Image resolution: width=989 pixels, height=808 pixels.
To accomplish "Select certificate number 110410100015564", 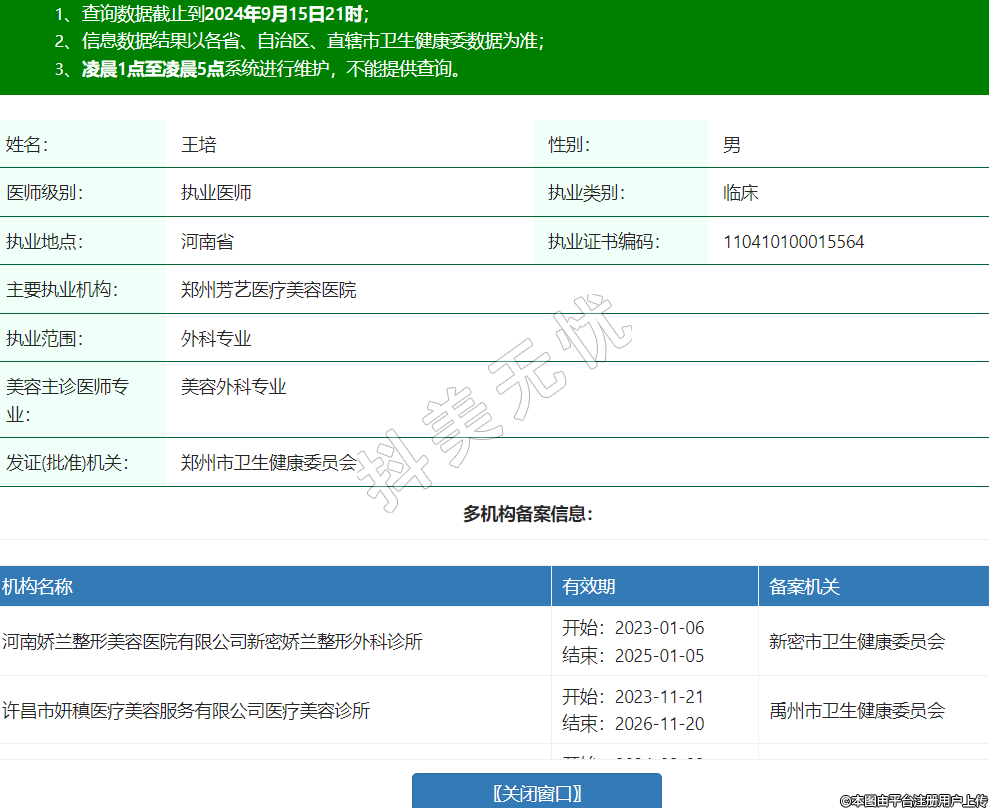I will pyautogui.click(x=794, y=242).
